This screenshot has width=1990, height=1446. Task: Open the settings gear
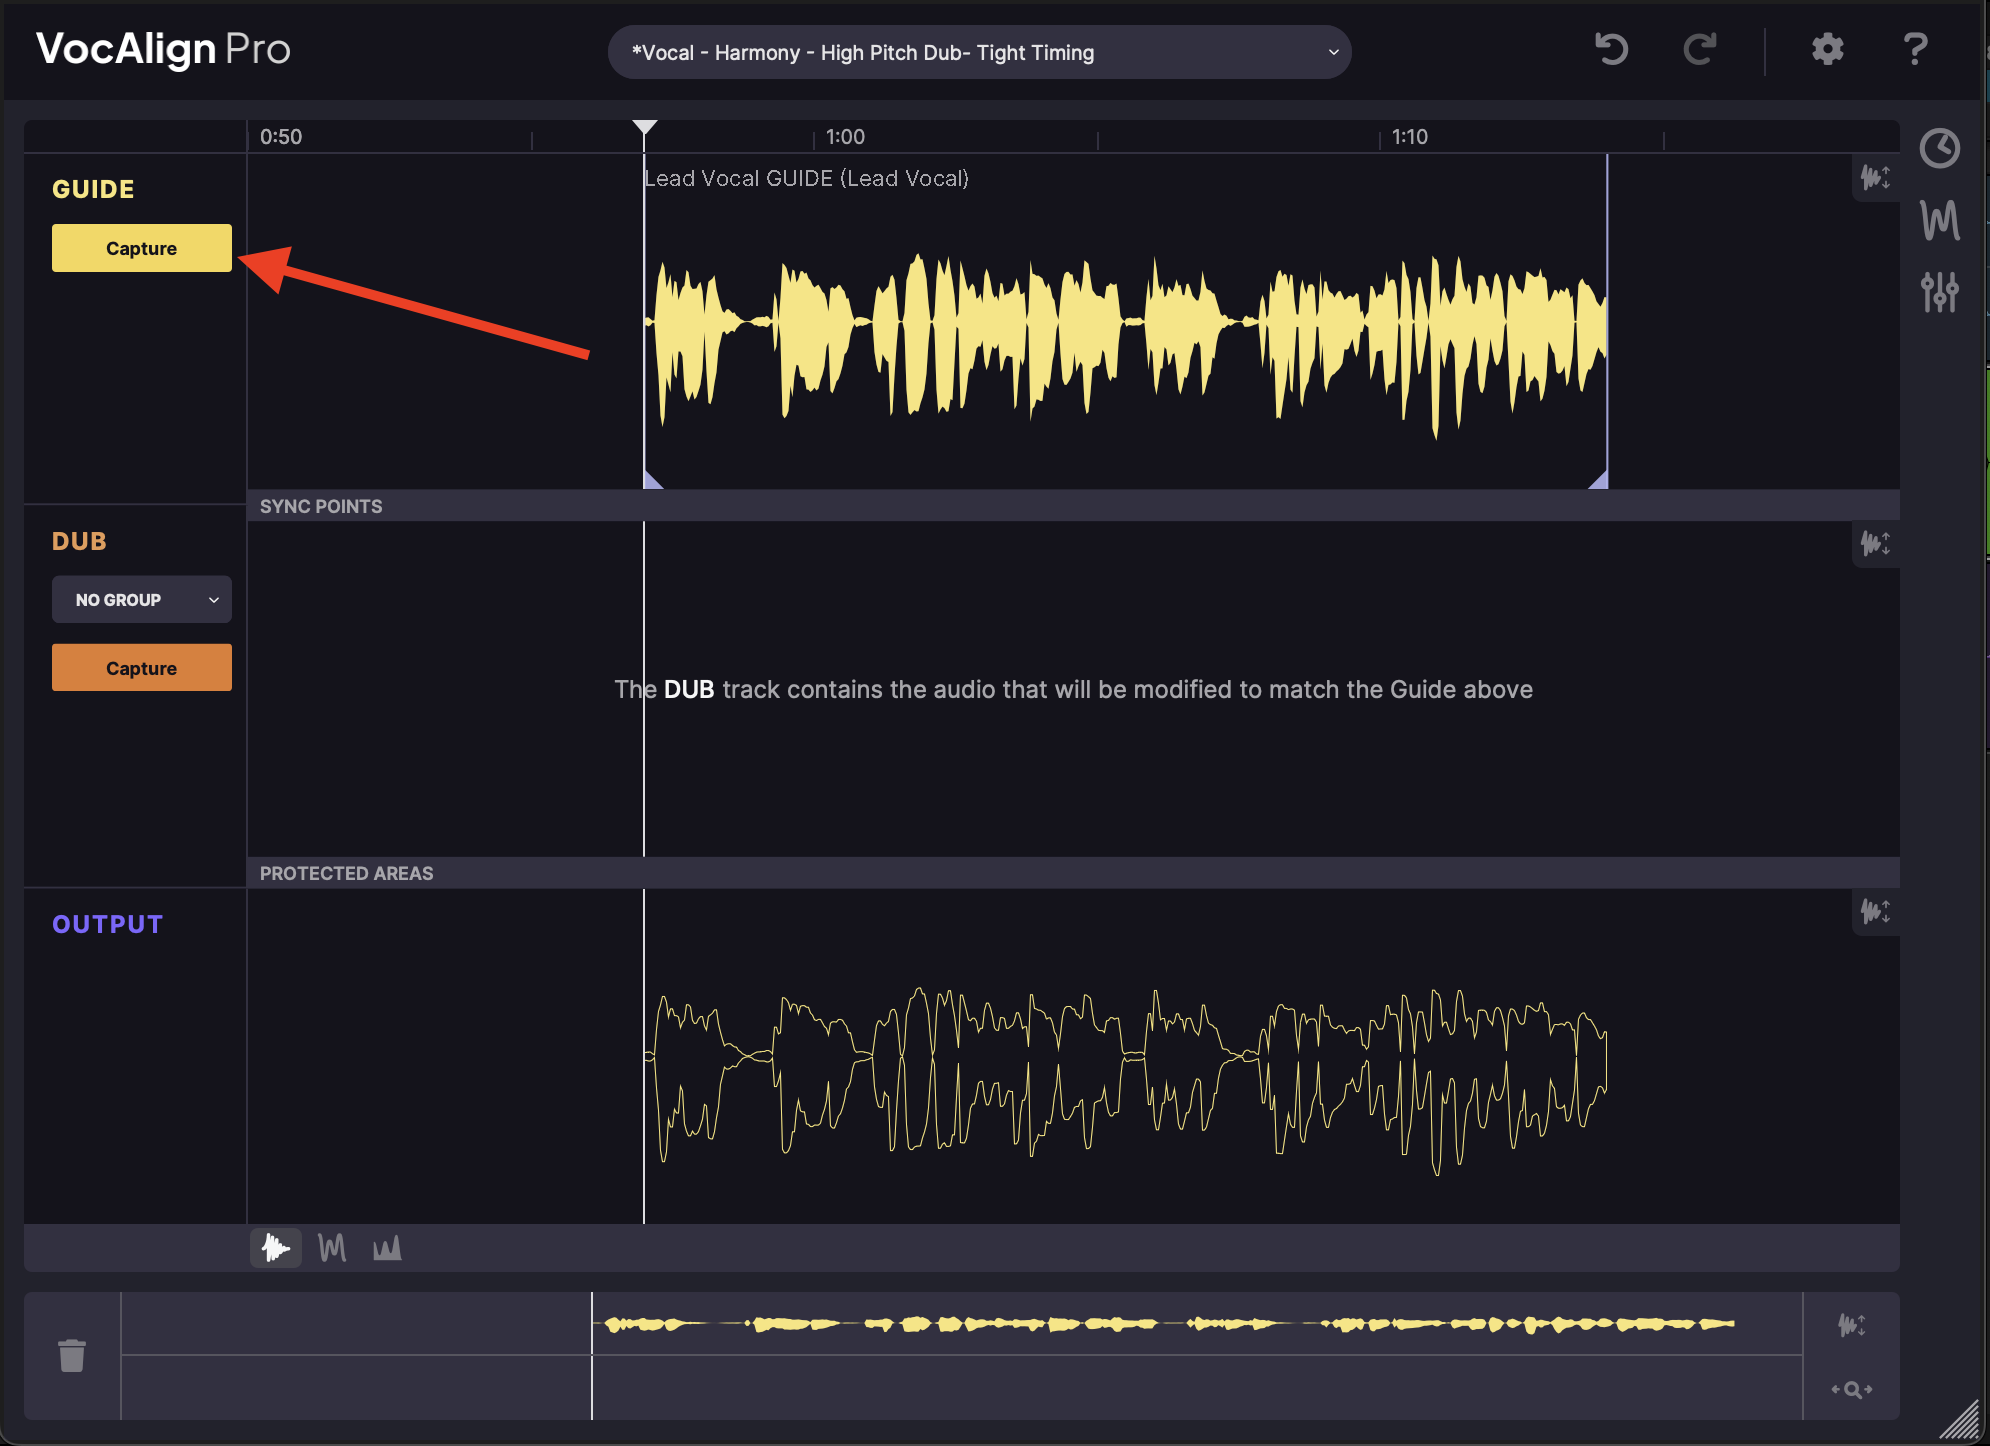(1827, 50)
